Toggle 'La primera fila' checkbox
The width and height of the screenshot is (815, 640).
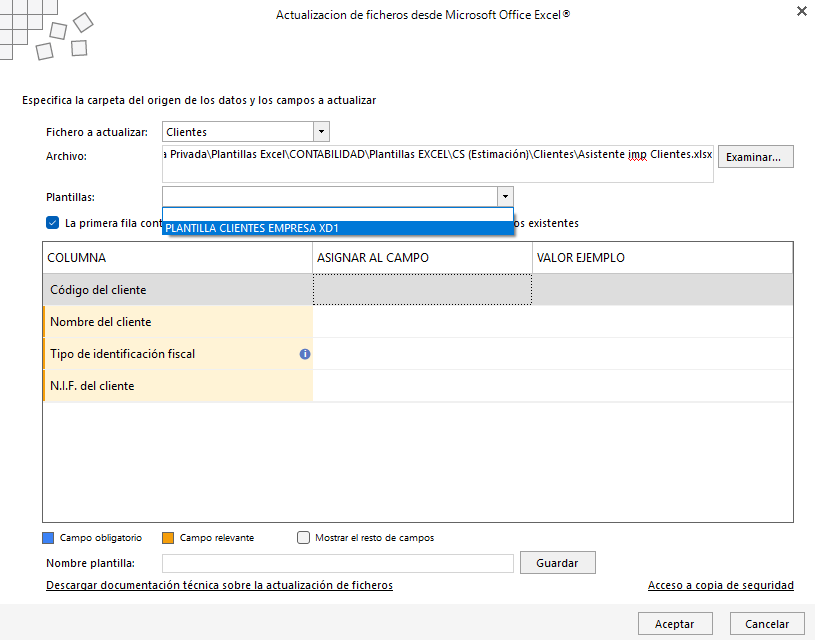tap(52, 223)
